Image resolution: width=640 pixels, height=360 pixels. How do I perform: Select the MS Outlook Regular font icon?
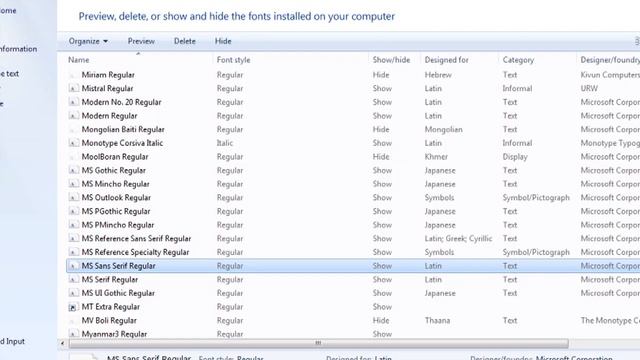pos(73,198)
